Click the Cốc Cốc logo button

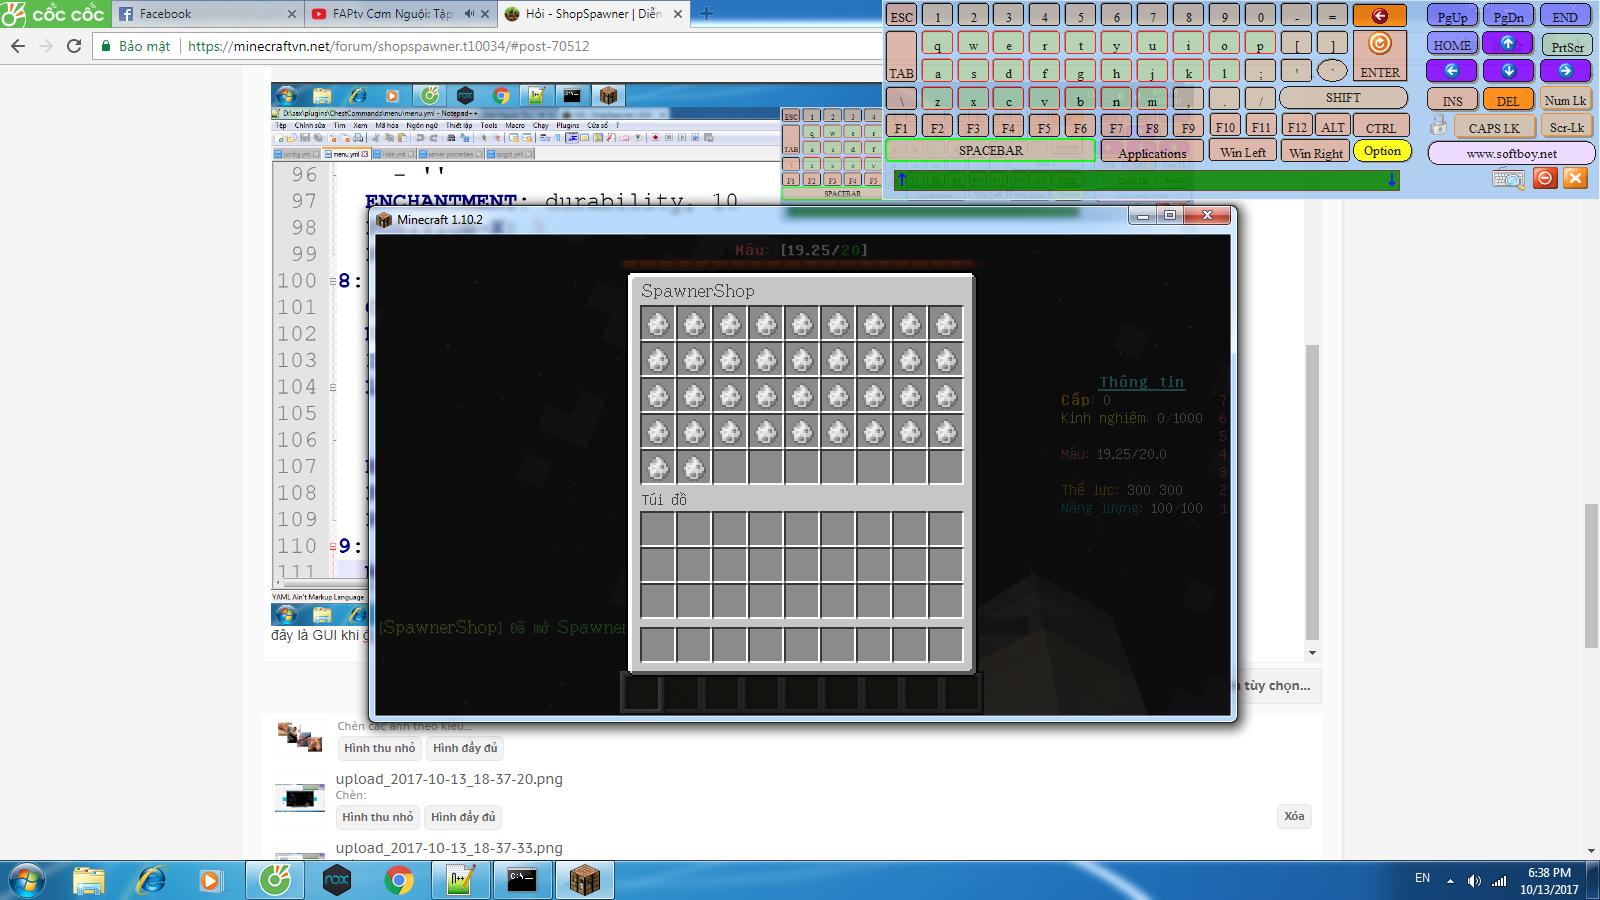(54, 14)
